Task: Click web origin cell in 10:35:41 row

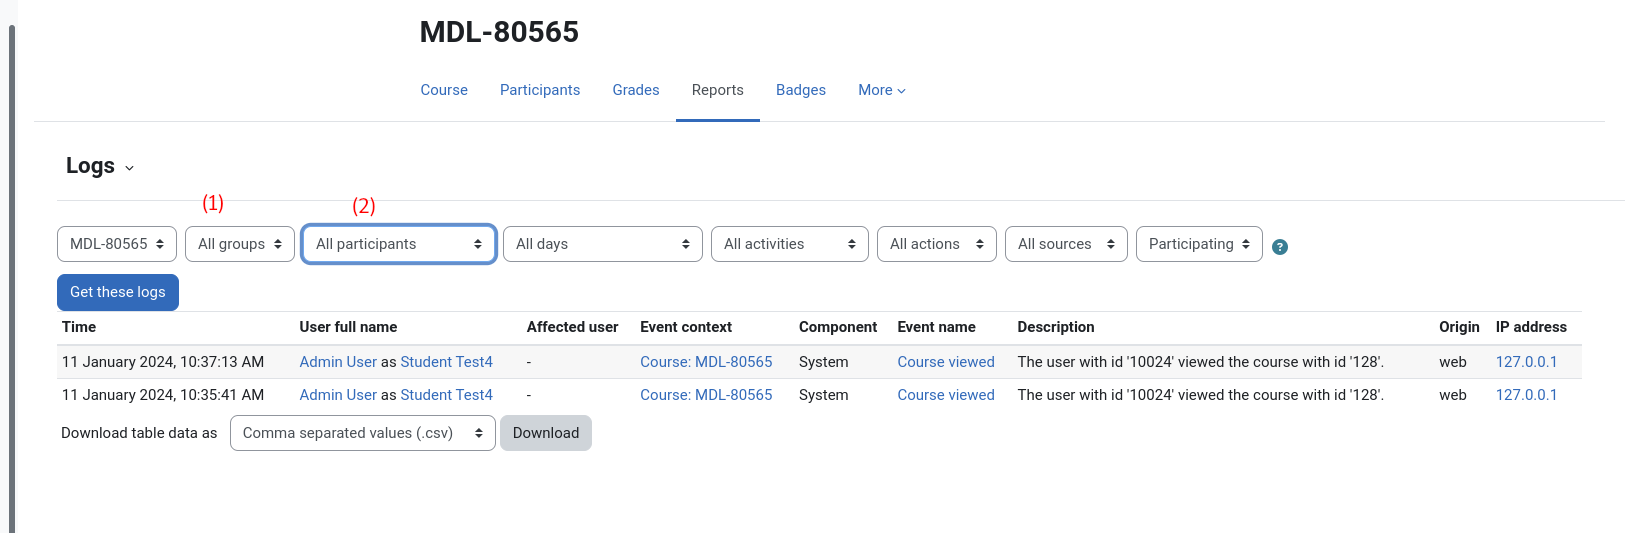Action: coord(1453,395)
